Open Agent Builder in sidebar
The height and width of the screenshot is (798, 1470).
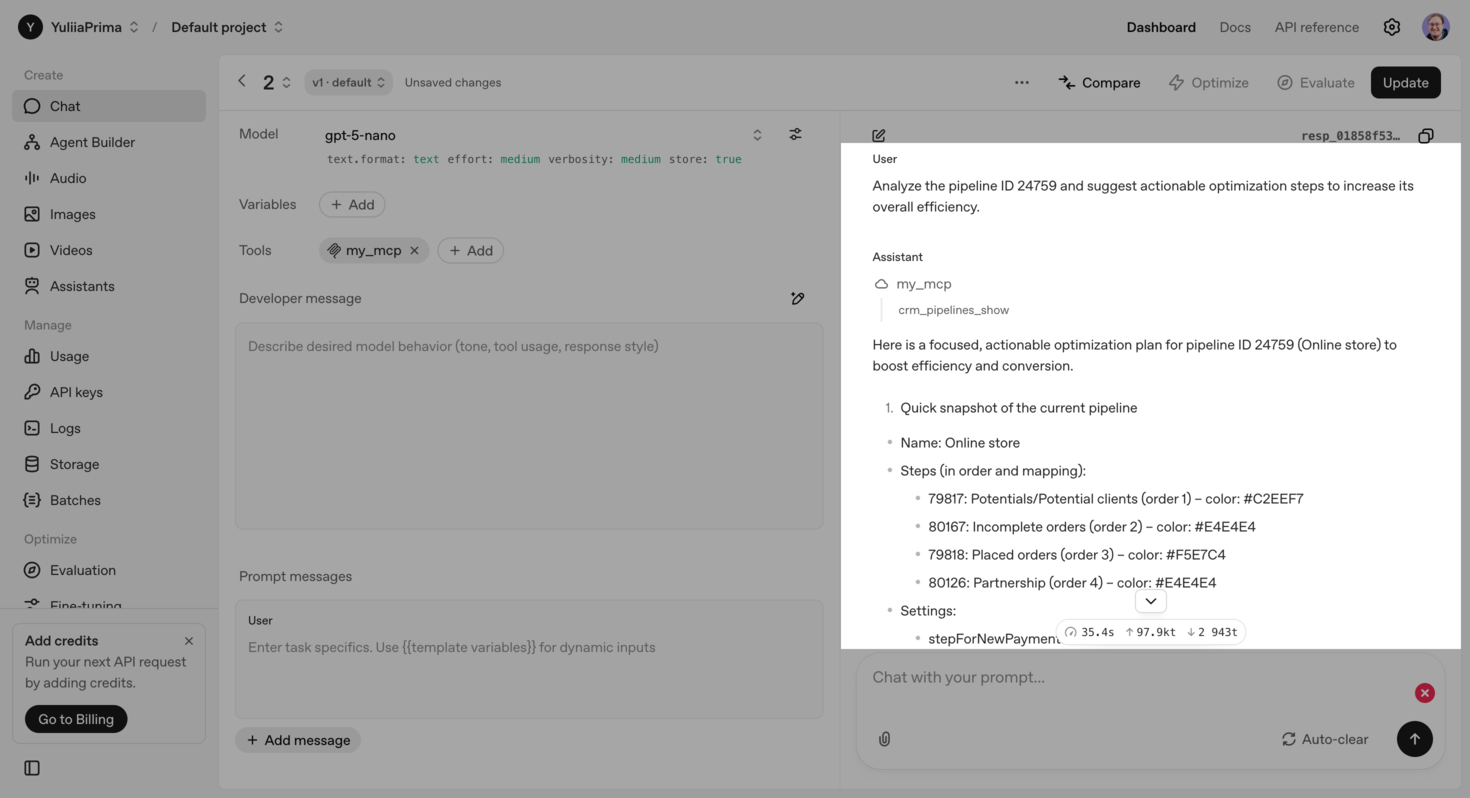coord(92,142)
